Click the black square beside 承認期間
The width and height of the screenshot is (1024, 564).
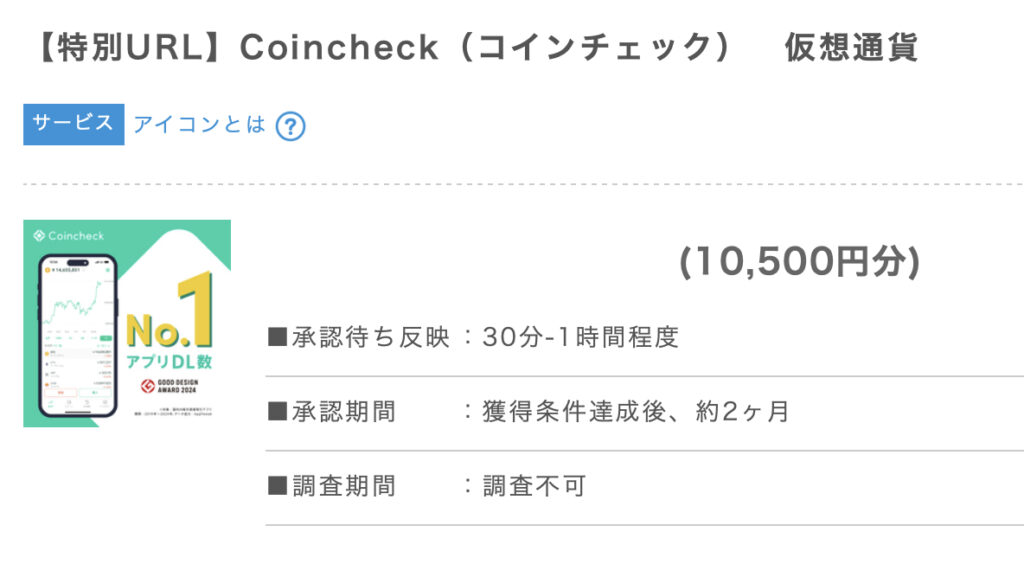click(278, 412)
